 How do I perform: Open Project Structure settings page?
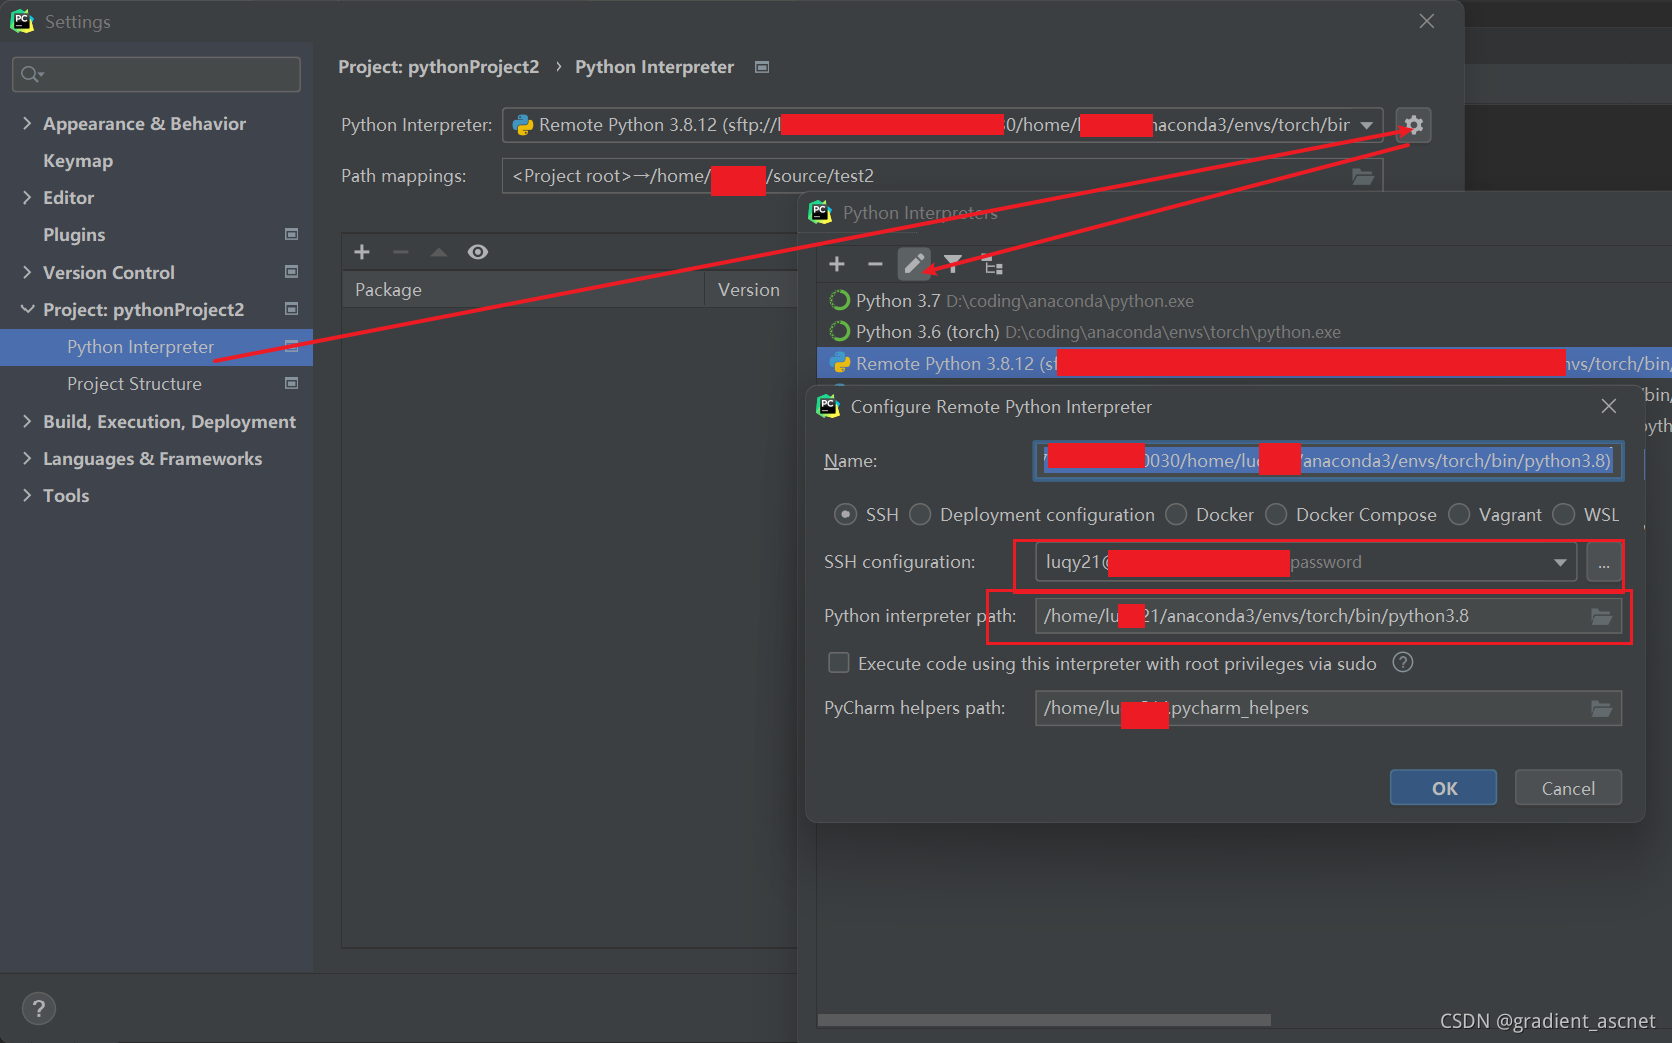click(134, 384)
